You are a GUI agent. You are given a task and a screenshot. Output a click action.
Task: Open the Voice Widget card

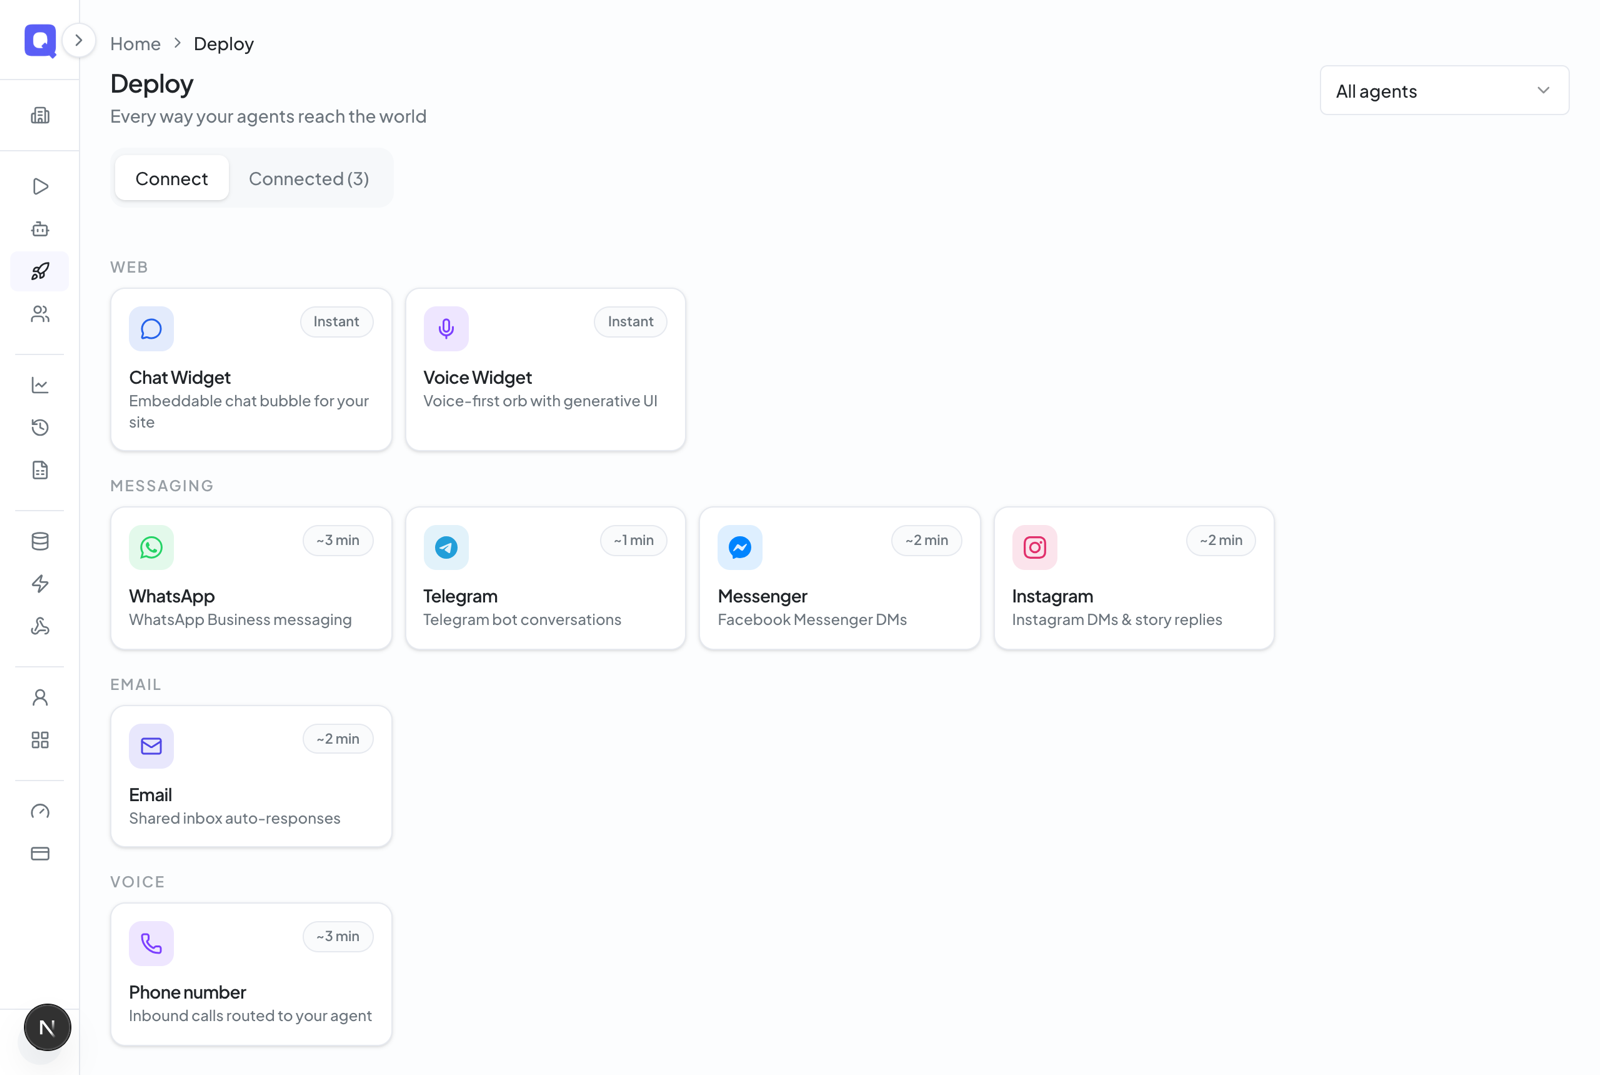[x=545, y=369]
